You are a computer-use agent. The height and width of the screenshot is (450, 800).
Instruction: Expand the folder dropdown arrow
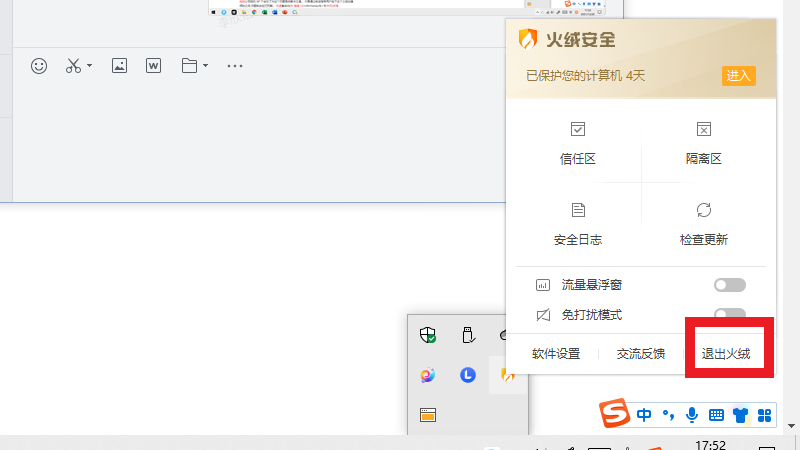click(x=205, y=66)
